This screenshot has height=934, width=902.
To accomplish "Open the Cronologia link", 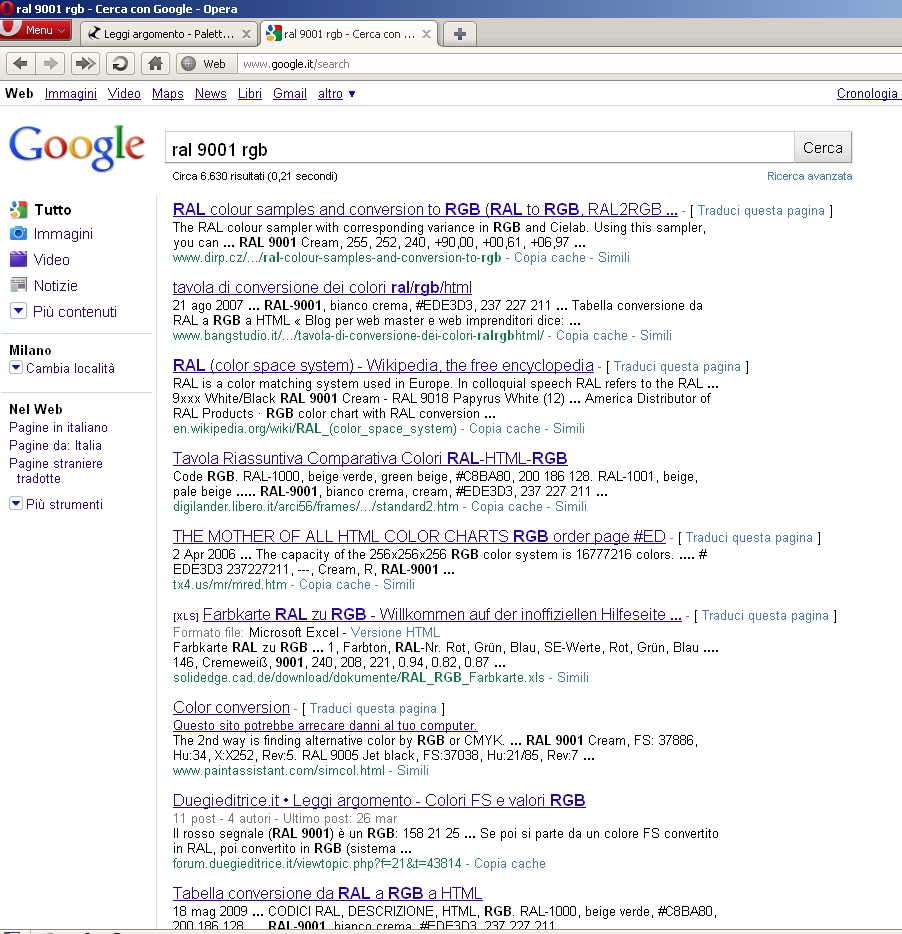I will 867,94.
